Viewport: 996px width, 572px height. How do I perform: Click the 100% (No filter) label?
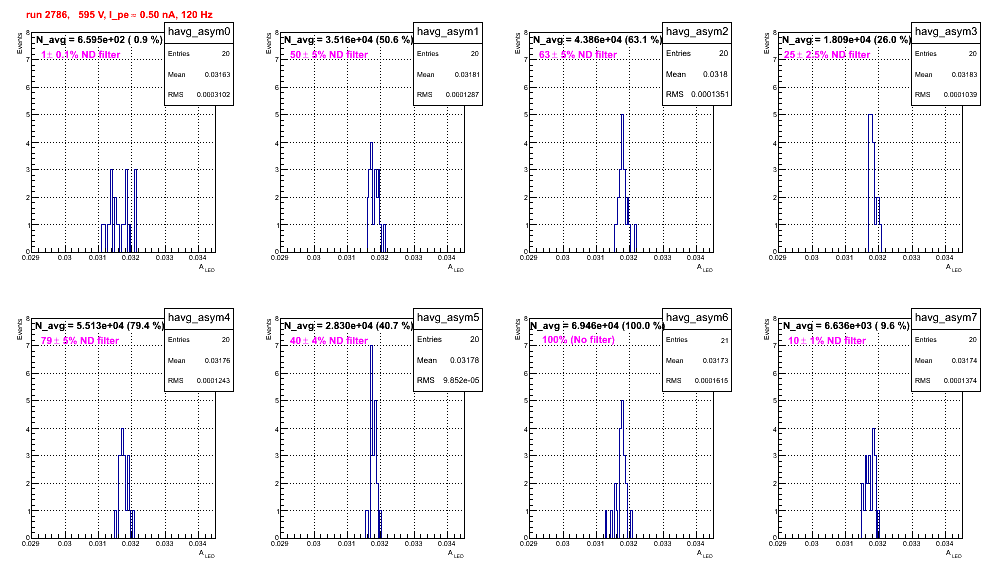pyautogui.click(x=578, y=340)
